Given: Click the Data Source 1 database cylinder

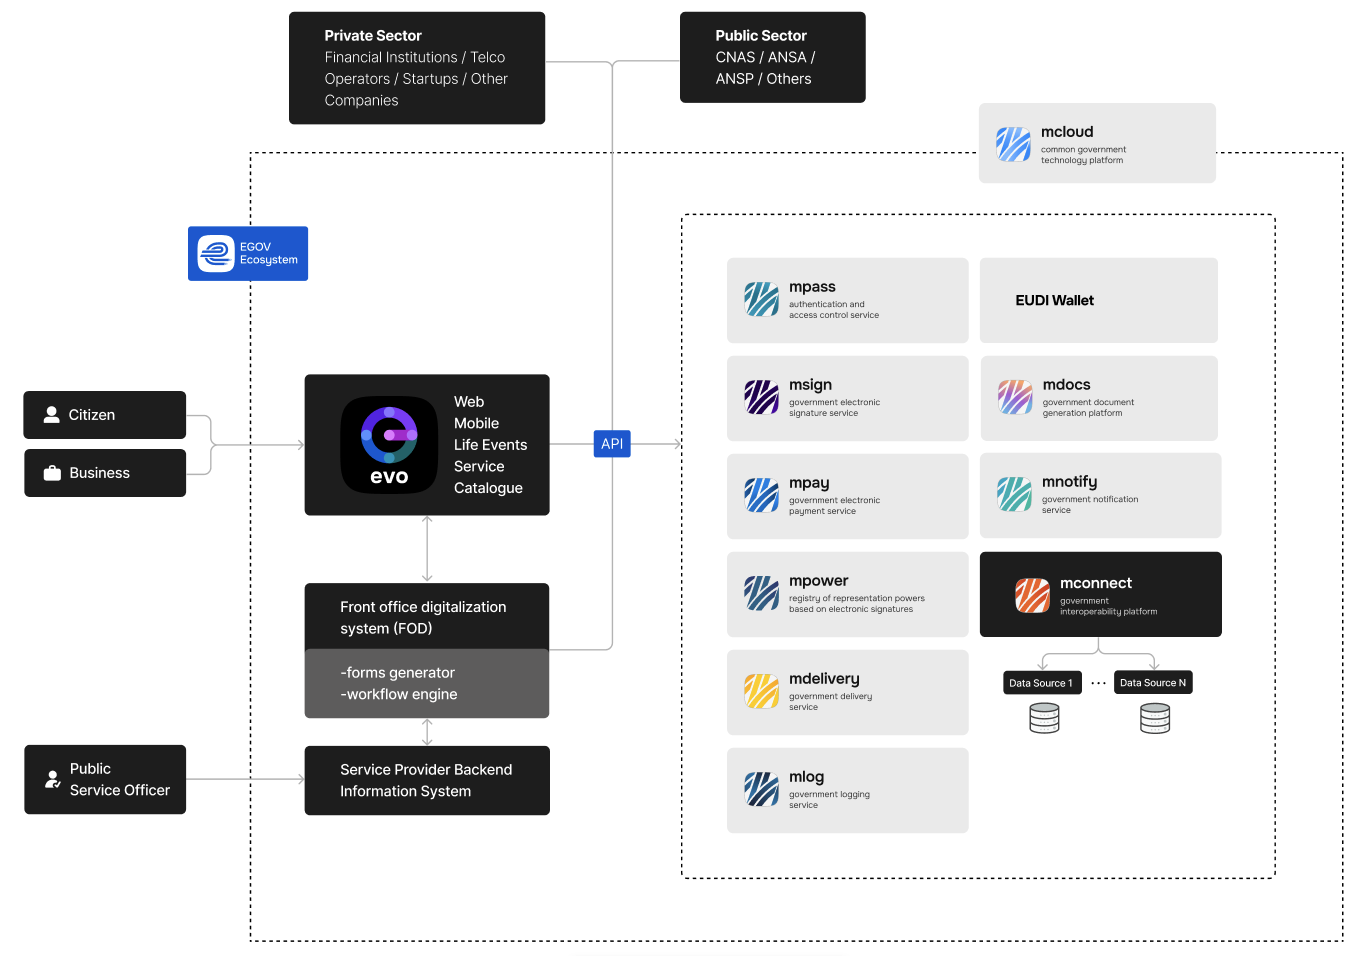Looking at the screenshot, I should coord(1044,718).
